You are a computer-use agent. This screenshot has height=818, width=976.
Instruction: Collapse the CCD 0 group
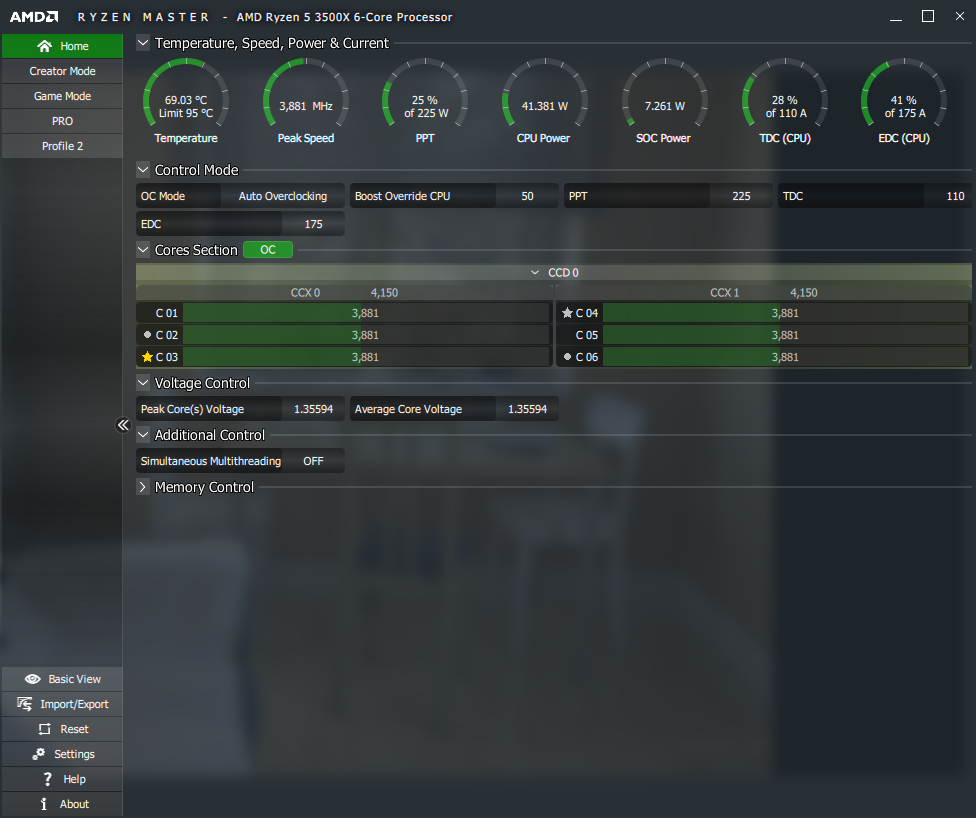[x=535, y=273]
